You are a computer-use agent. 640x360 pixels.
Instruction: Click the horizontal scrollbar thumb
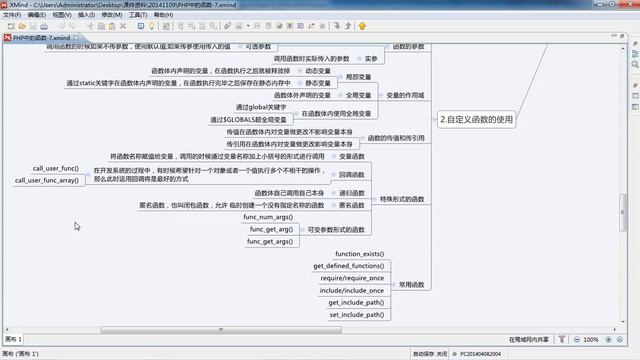pyautogui.click(x=221, y=329)
